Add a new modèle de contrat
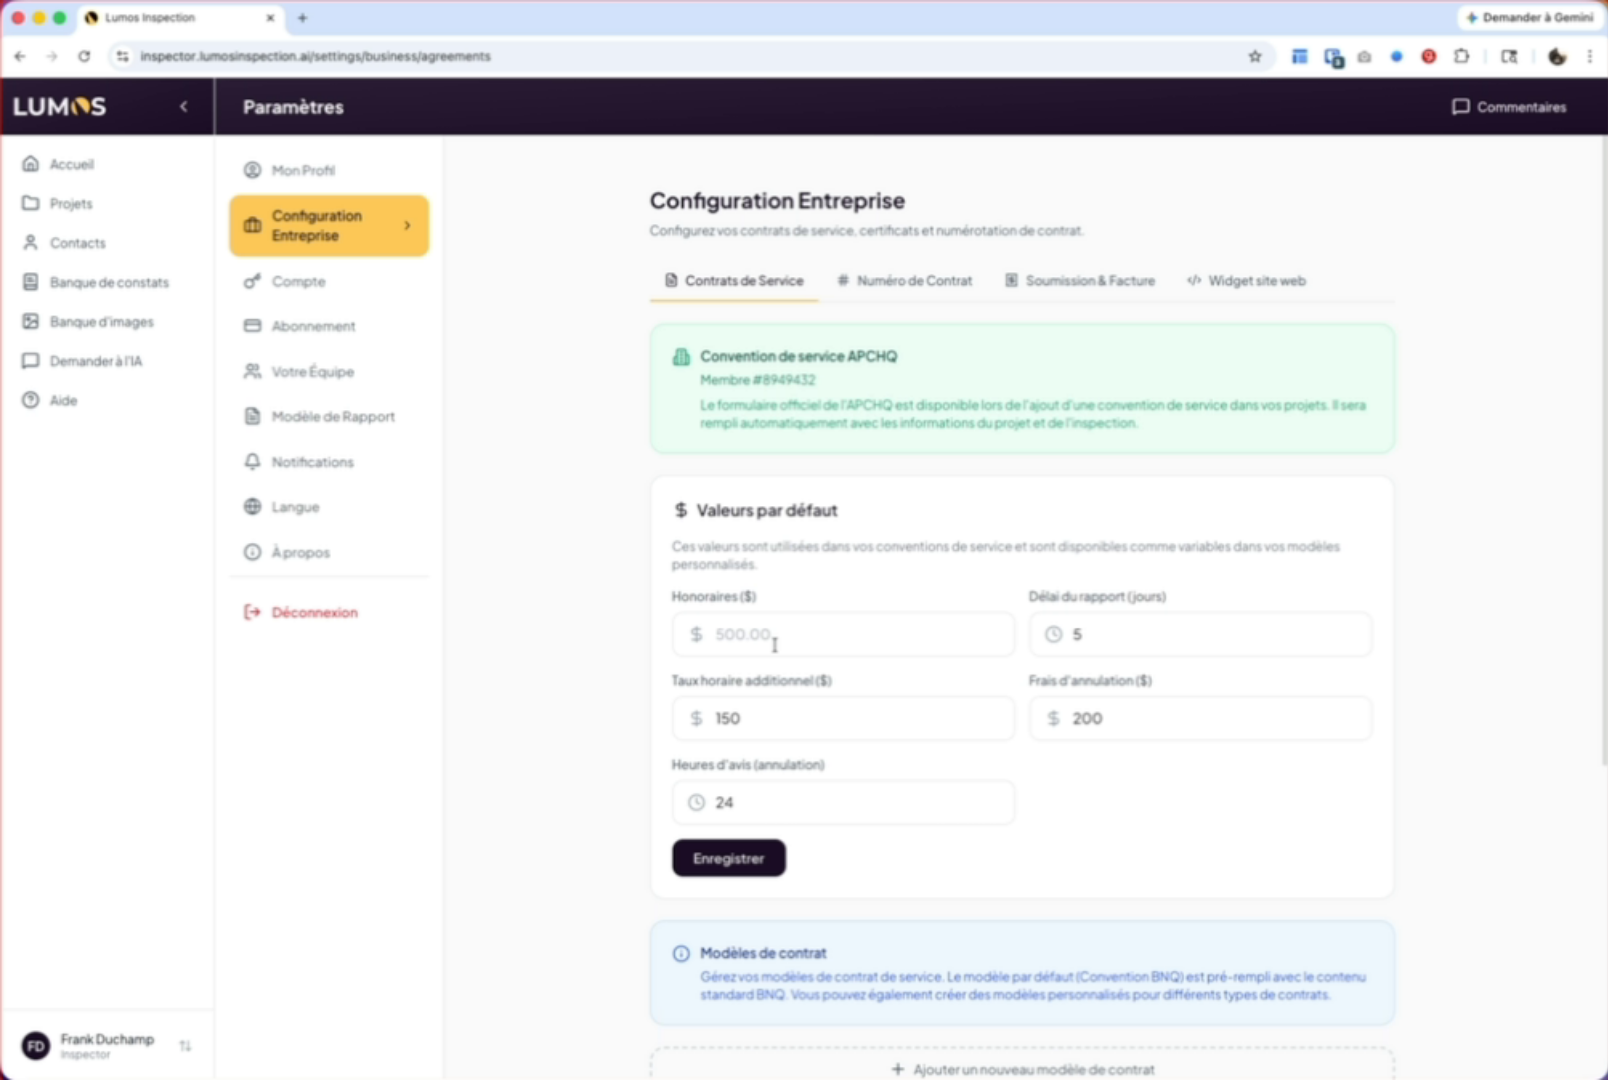This screenshot has width=1608, height=1080. [1022, 1069]
